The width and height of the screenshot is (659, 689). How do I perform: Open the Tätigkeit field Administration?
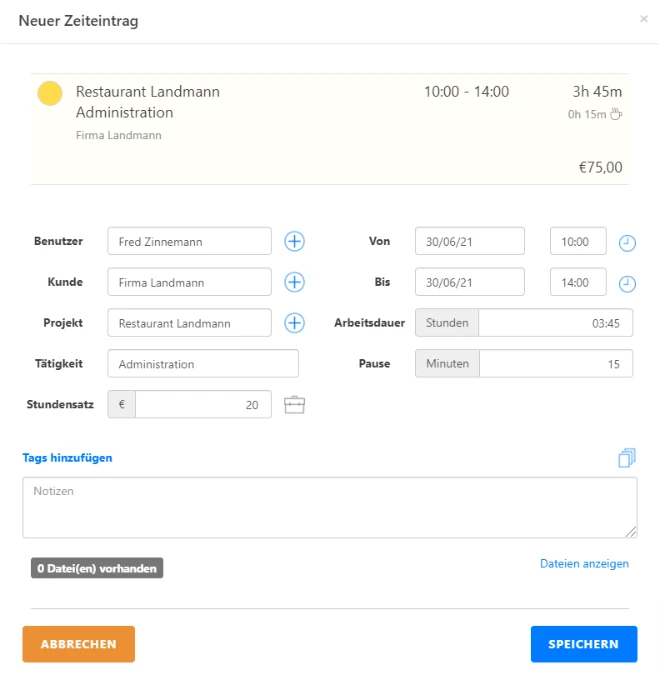click(x=203, y=364)
